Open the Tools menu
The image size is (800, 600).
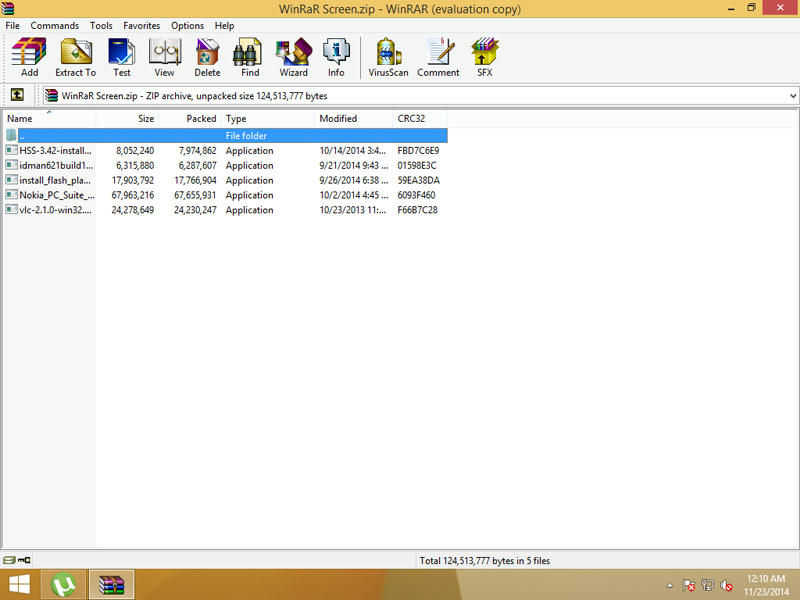(101, 26)
